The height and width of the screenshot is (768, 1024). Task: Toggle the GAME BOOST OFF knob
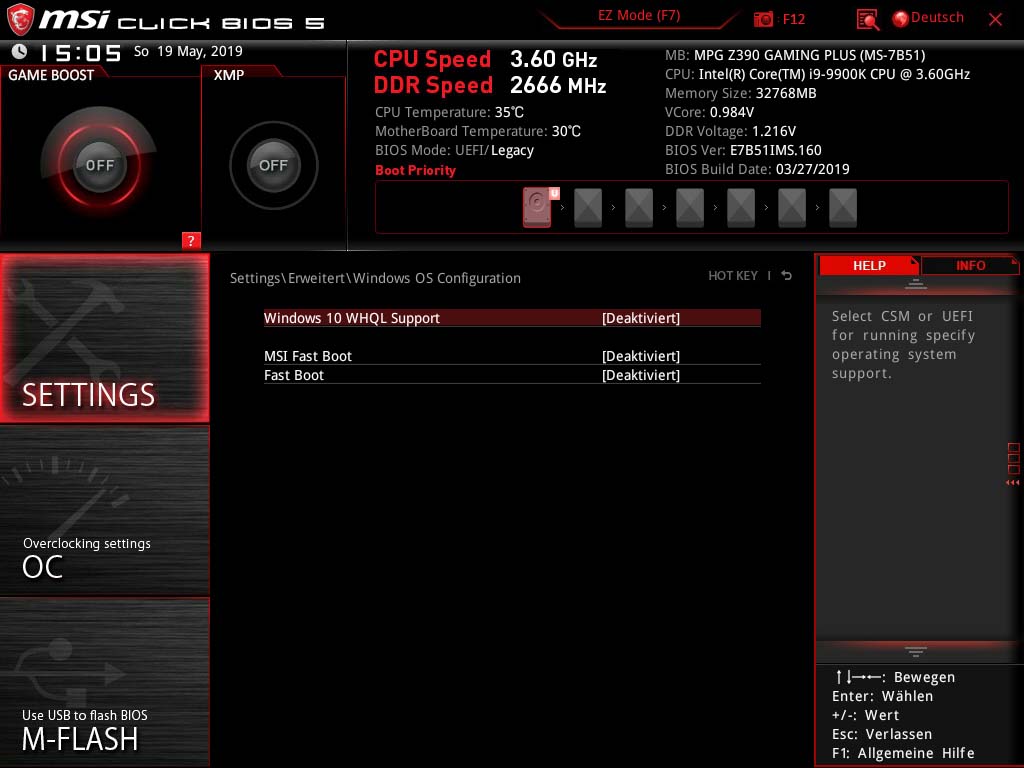(x=99, y=165)
